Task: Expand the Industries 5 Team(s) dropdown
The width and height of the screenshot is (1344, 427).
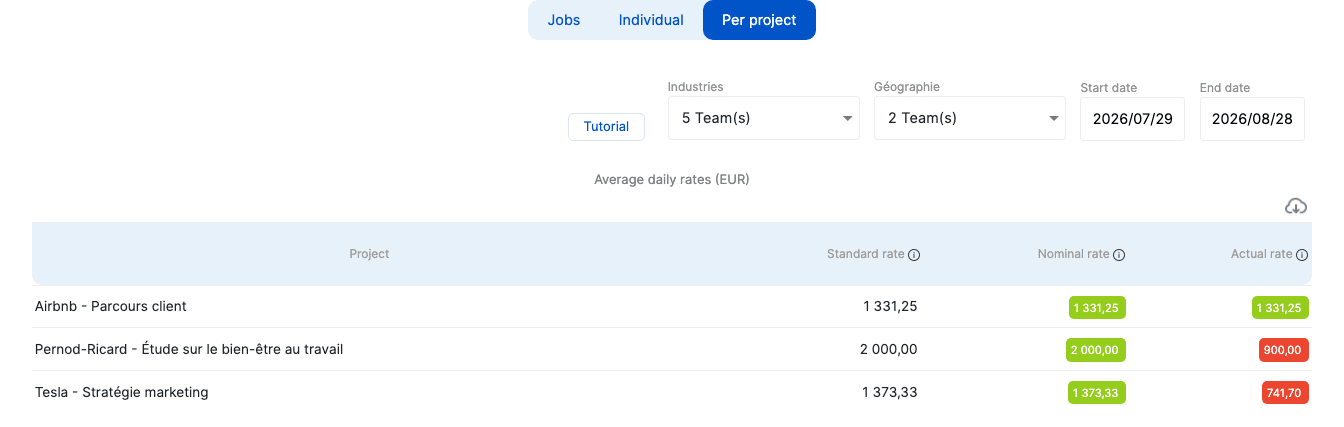Action: [764, 118]
